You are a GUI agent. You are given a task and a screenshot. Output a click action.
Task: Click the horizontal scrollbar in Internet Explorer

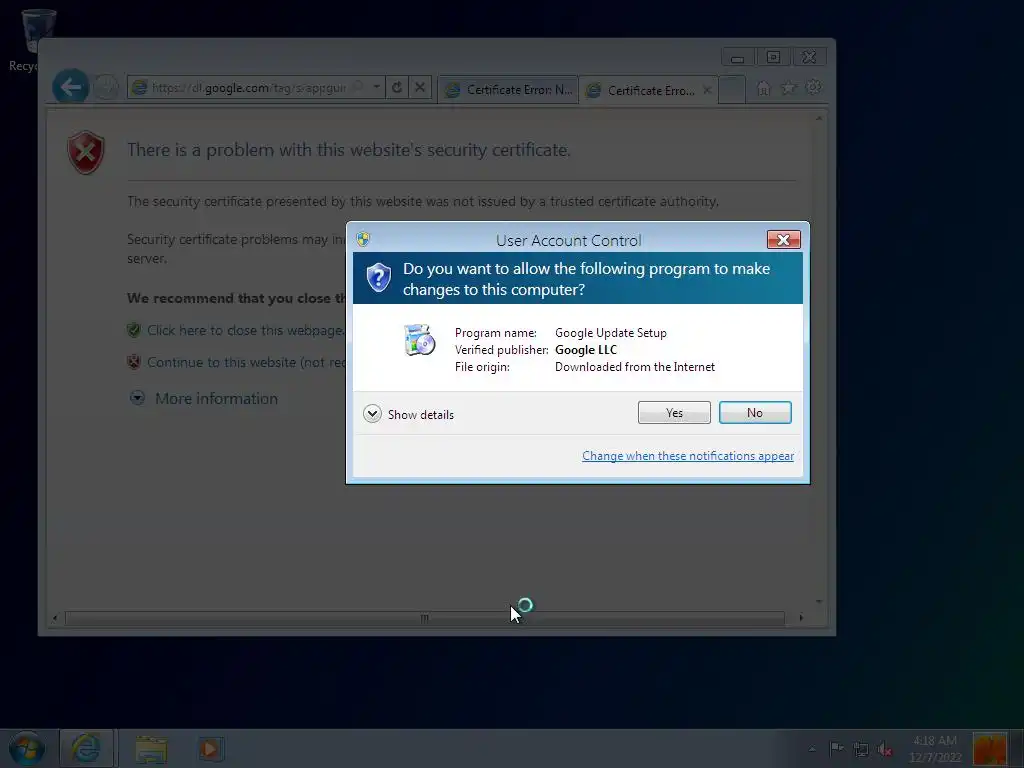coord(424,618)
